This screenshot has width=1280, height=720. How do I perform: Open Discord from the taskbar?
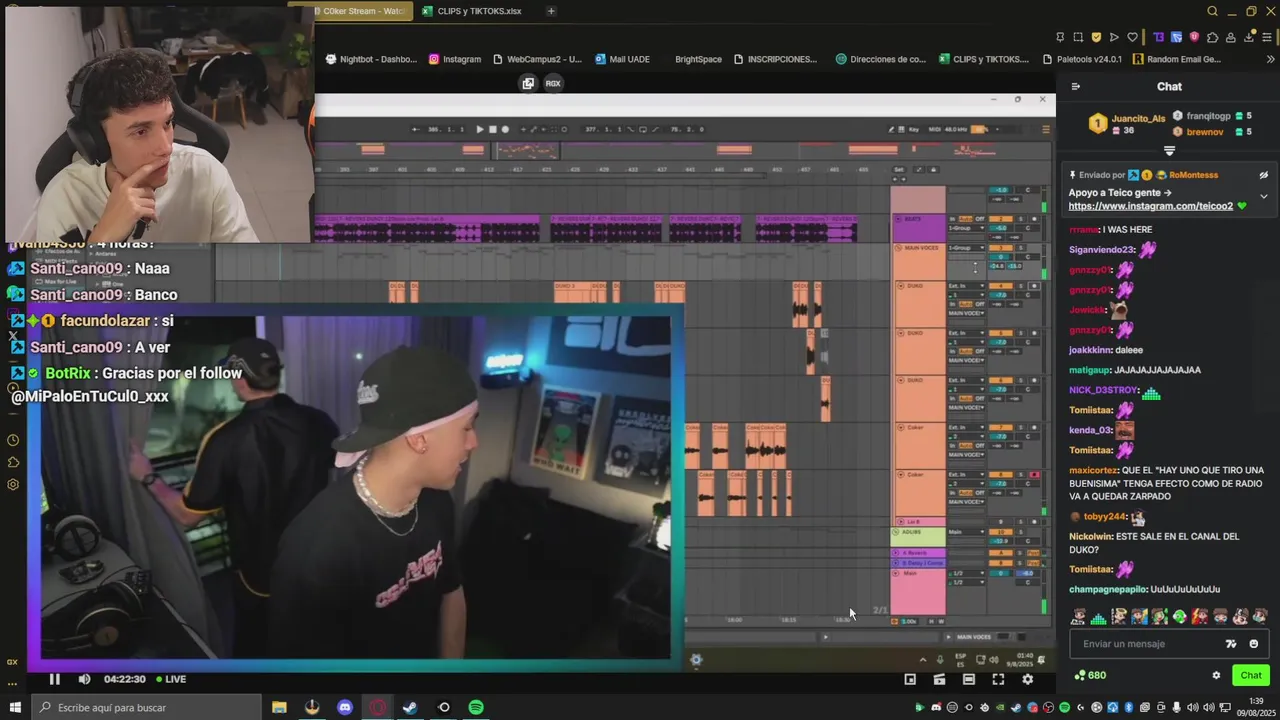pyautogui.click(x=345, y=707)
